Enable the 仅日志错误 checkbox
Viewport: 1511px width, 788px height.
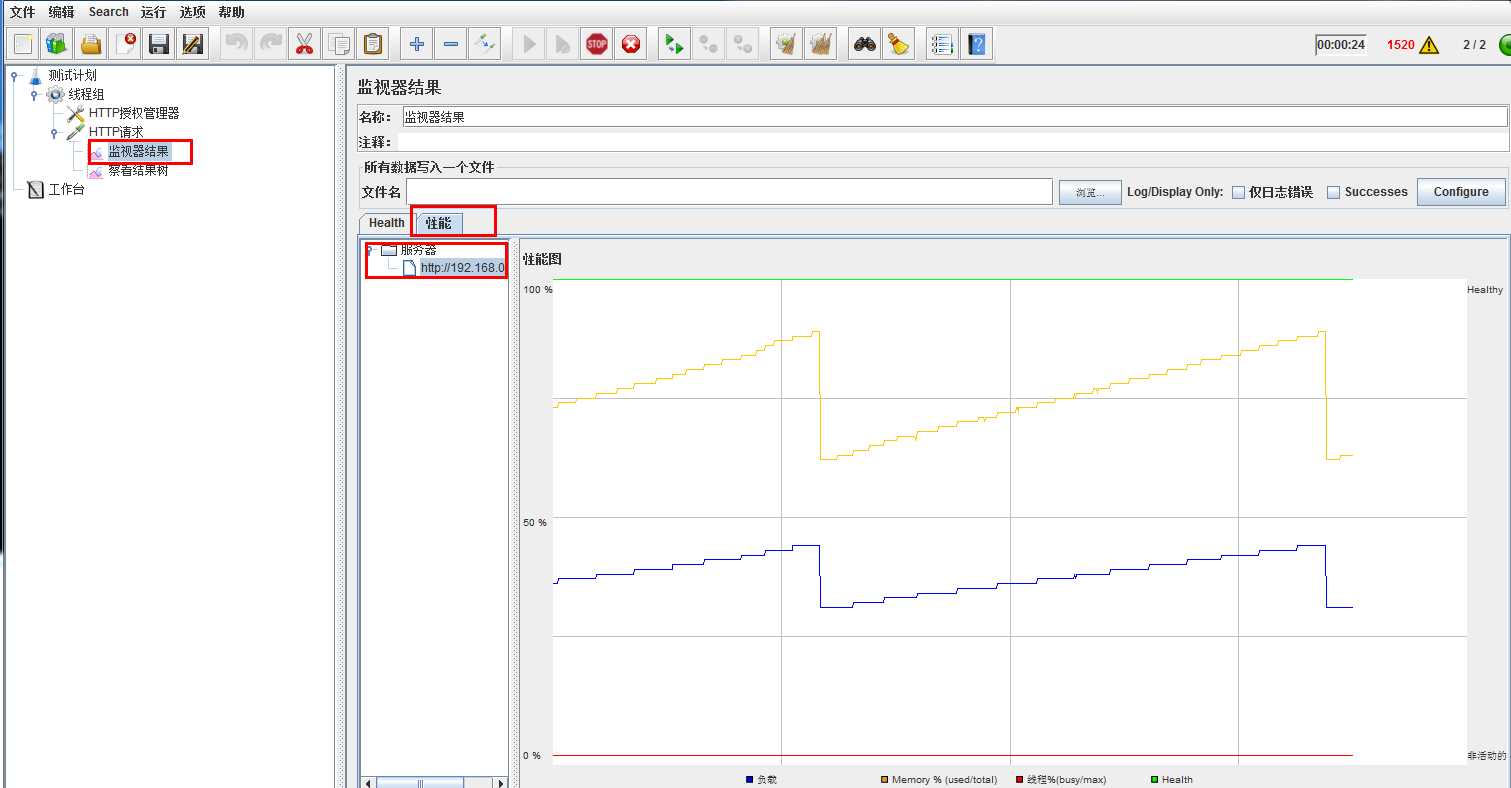pyautogui.click(x=1238, y=192)
